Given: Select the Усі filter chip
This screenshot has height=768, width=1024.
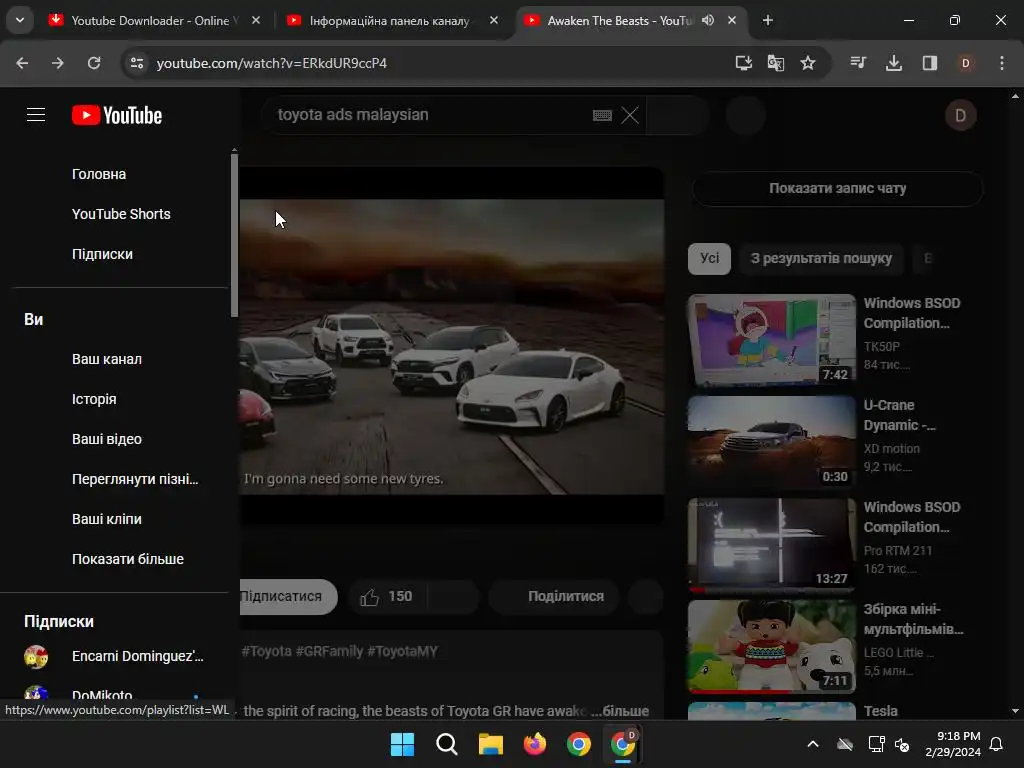Looking at the screenshot, I should click(x=709, y=259).
